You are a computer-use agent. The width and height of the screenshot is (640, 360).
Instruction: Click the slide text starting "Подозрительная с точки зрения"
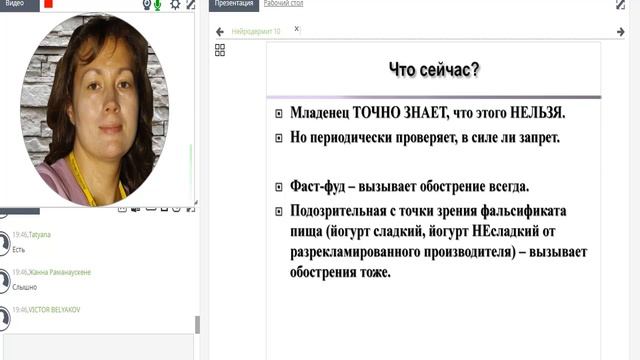pos(438,241)
